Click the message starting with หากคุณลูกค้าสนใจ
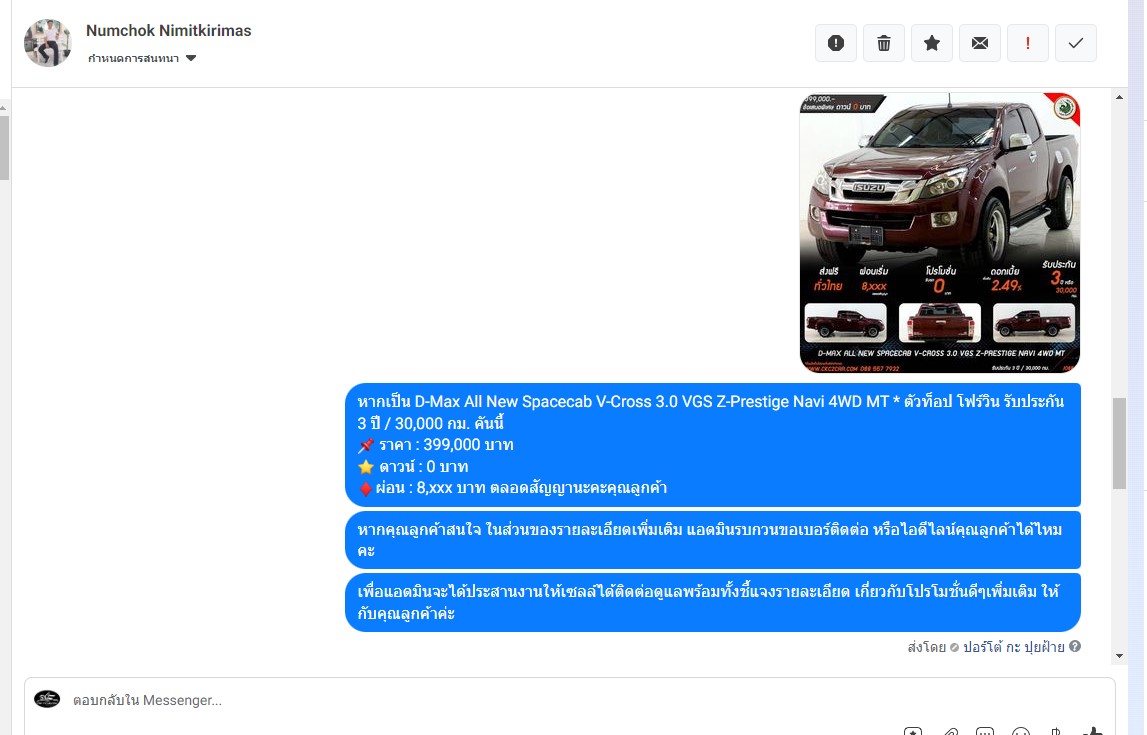The height and width of the screenshot is (735, 1147). (x=712, y=540)
